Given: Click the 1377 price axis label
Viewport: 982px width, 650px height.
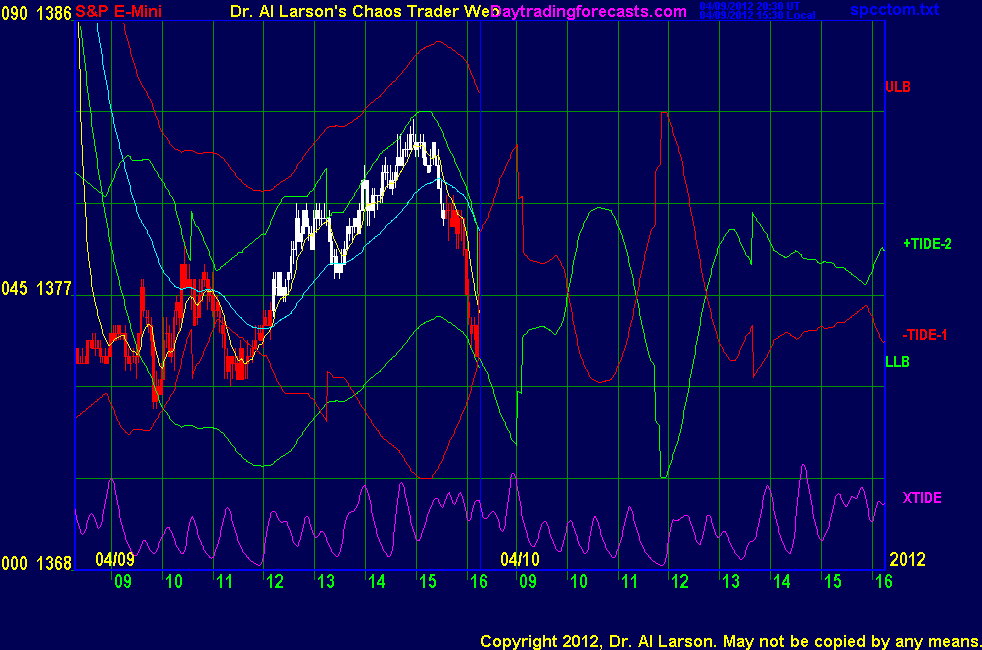Looking at the screenshot, I should click(55, 289).
